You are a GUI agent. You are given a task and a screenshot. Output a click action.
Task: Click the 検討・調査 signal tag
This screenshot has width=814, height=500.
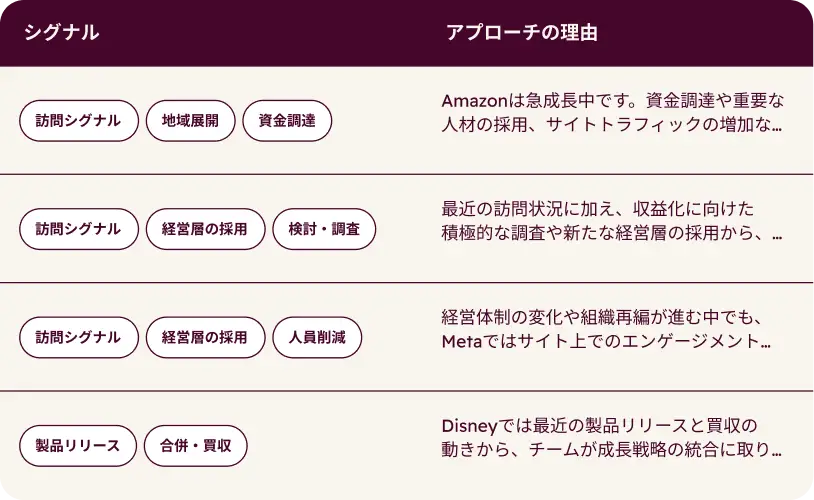pos(324,229)
